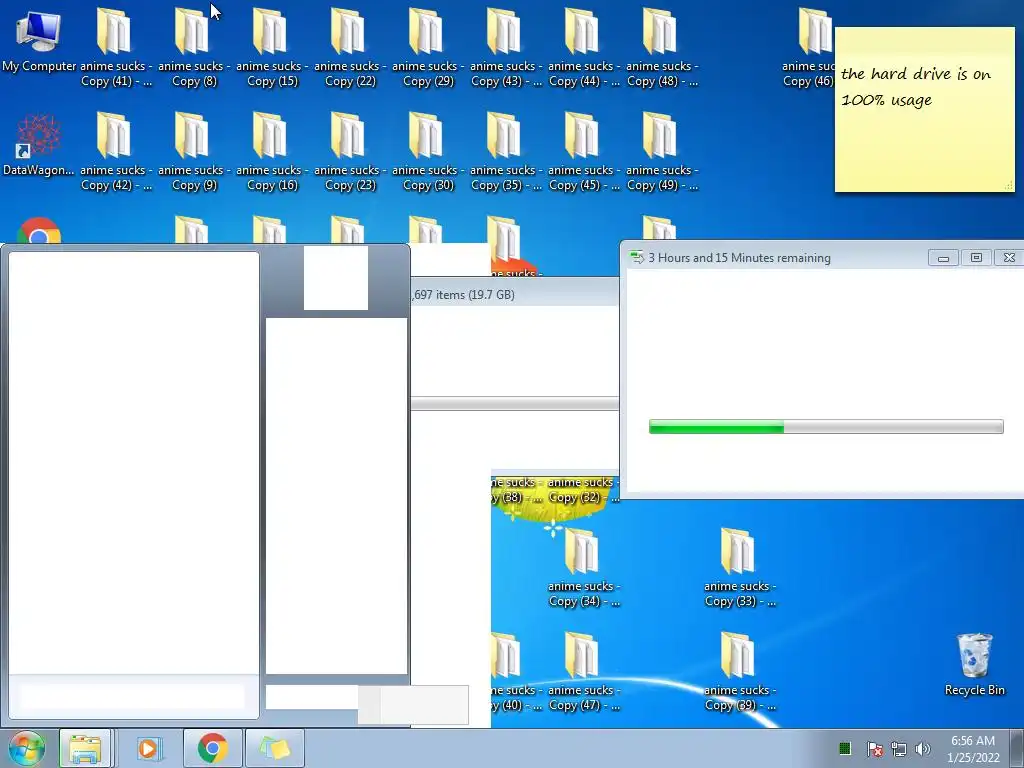Open the My Computer desktop icon
The image size is (1024, 768).
tap(39, 42)
